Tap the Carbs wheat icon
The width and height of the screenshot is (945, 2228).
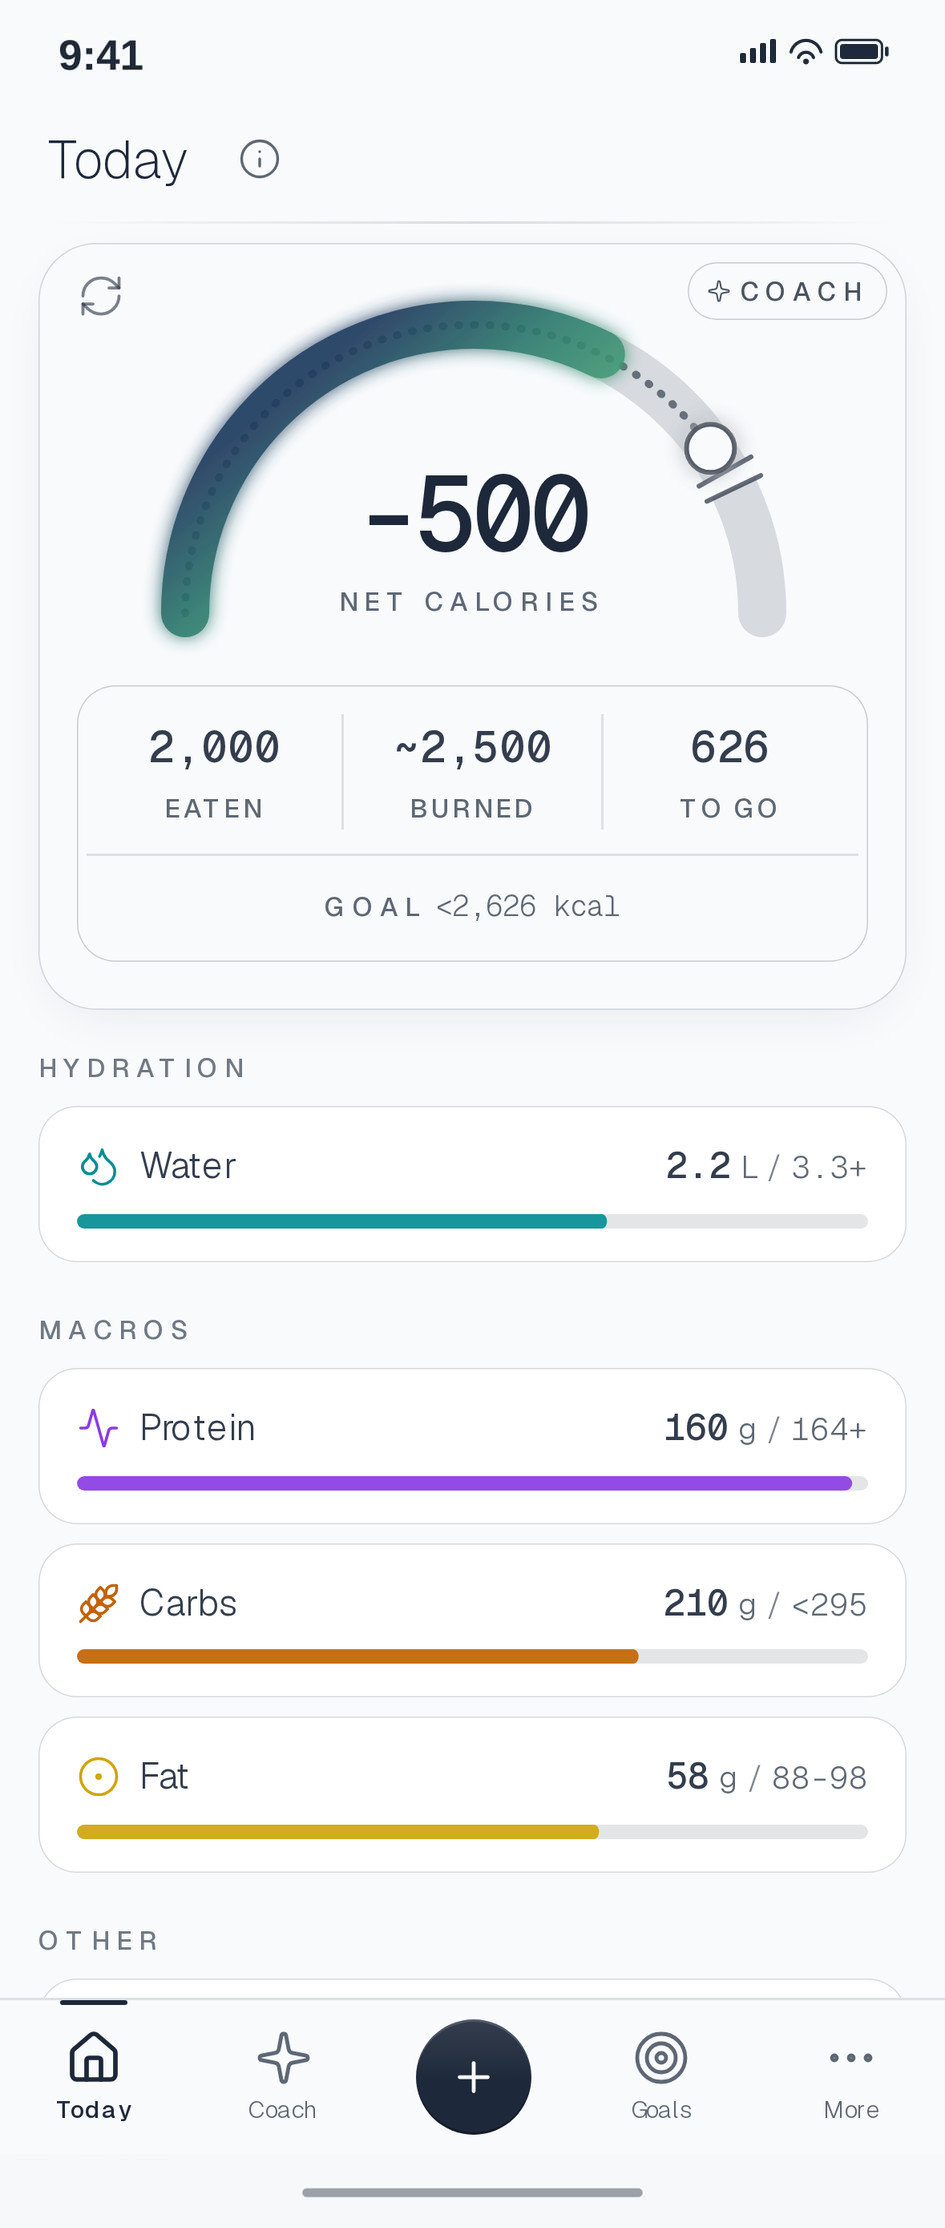(98, 1603)
